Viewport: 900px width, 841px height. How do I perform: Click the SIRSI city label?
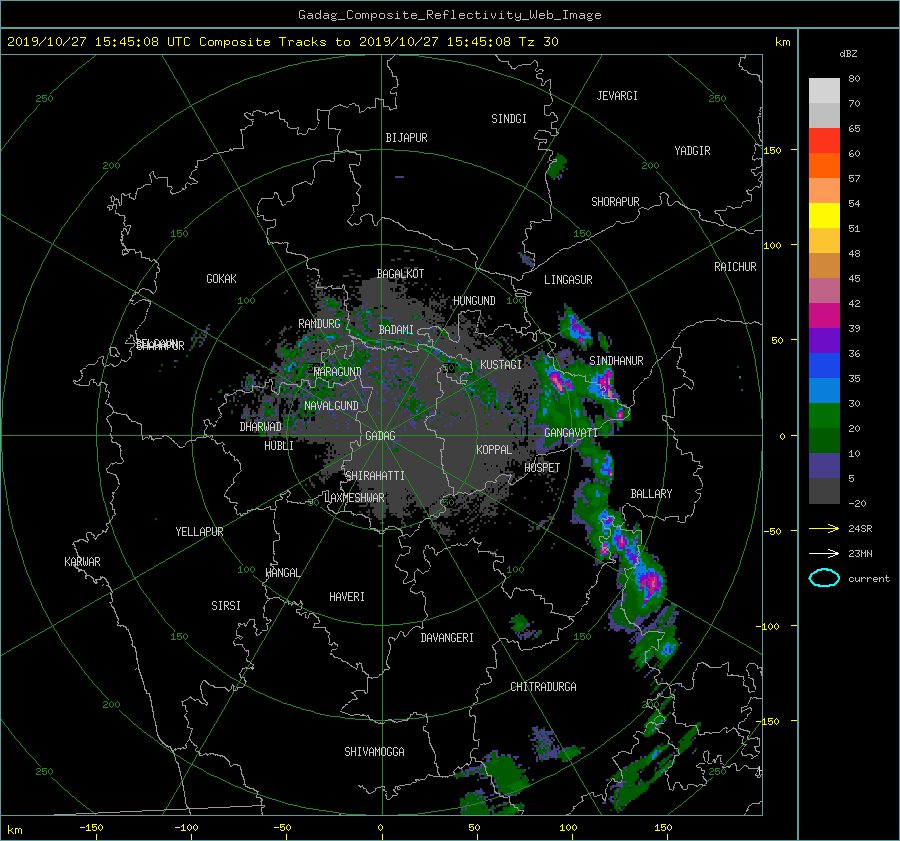pos(226,606)
